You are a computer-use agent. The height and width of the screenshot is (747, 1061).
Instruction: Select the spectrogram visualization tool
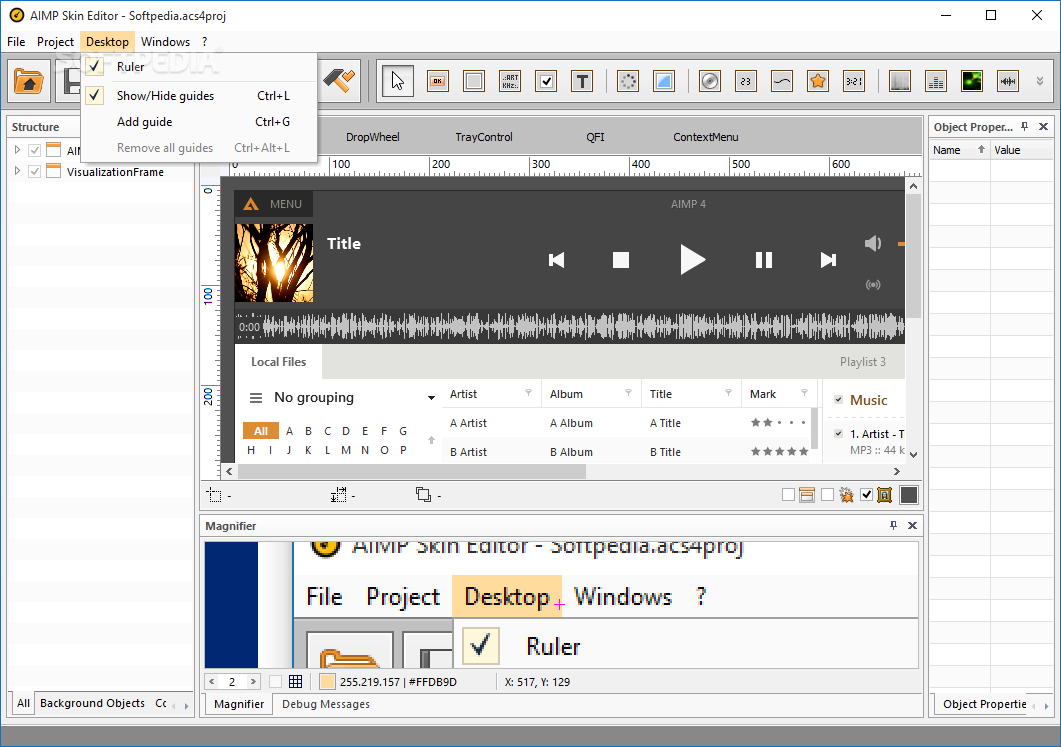click(899, 82)
